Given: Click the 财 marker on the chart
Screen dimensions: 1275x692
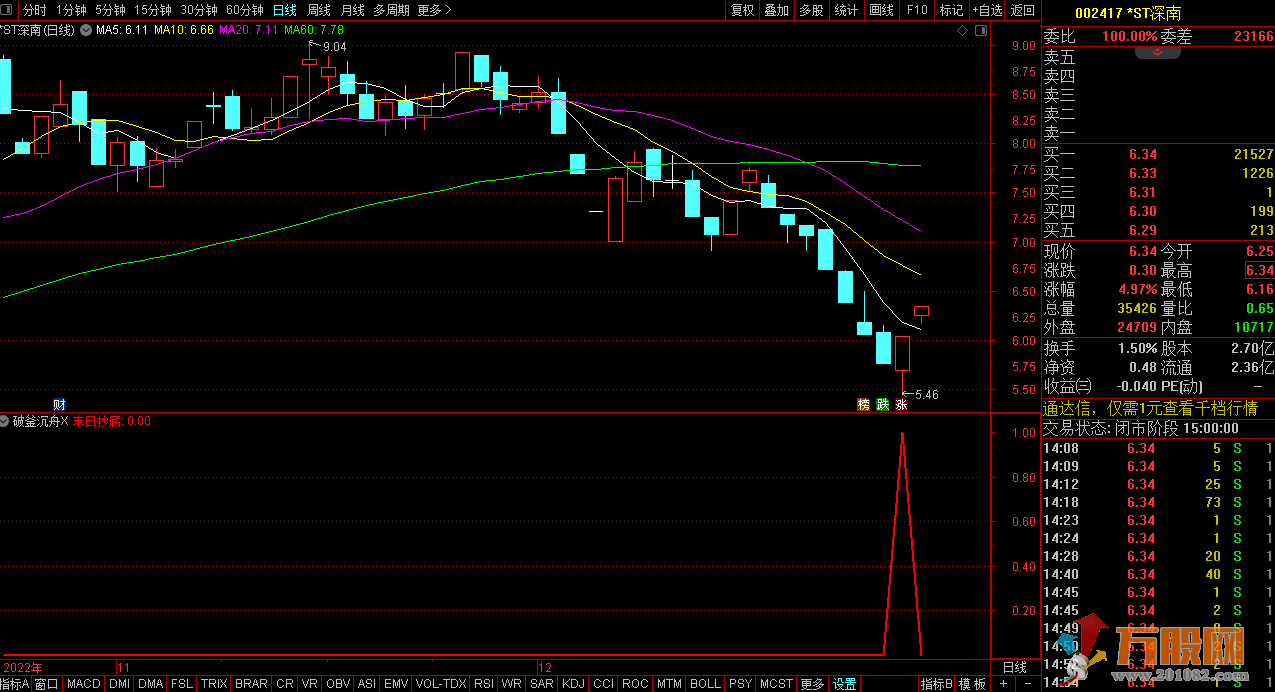Looking at the screenshot, I should point(59,405).
